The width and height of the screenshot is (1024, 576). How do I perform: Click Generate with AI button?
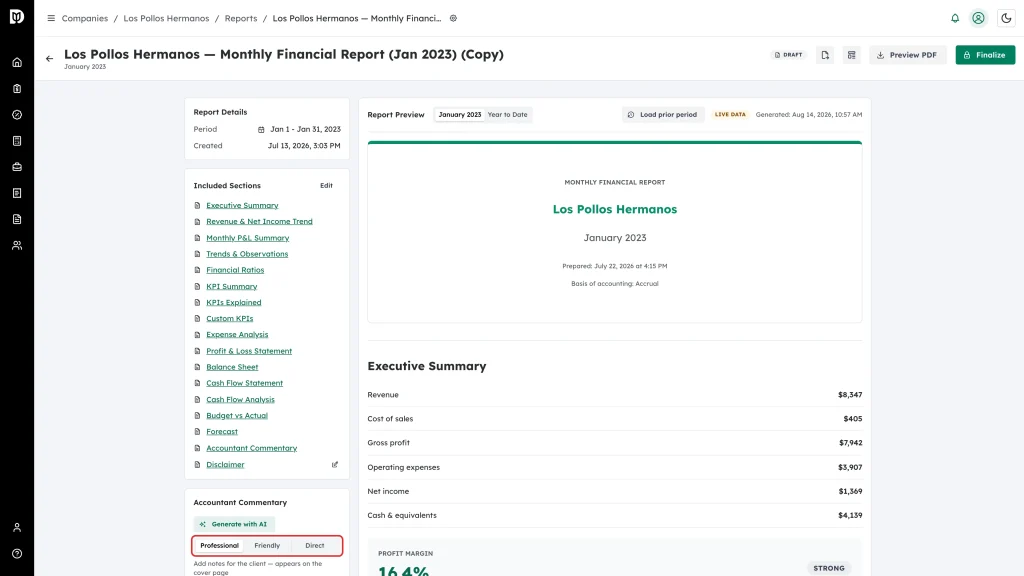pos(234,524)
